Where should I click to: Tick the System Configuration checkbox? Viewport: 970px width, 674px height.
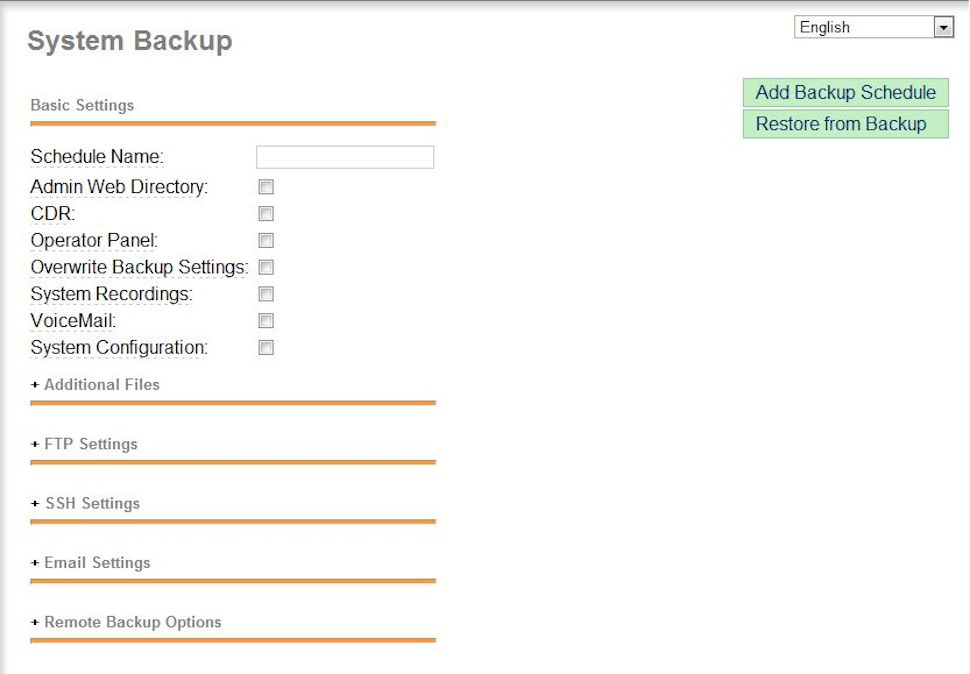[x=266, y=348]
